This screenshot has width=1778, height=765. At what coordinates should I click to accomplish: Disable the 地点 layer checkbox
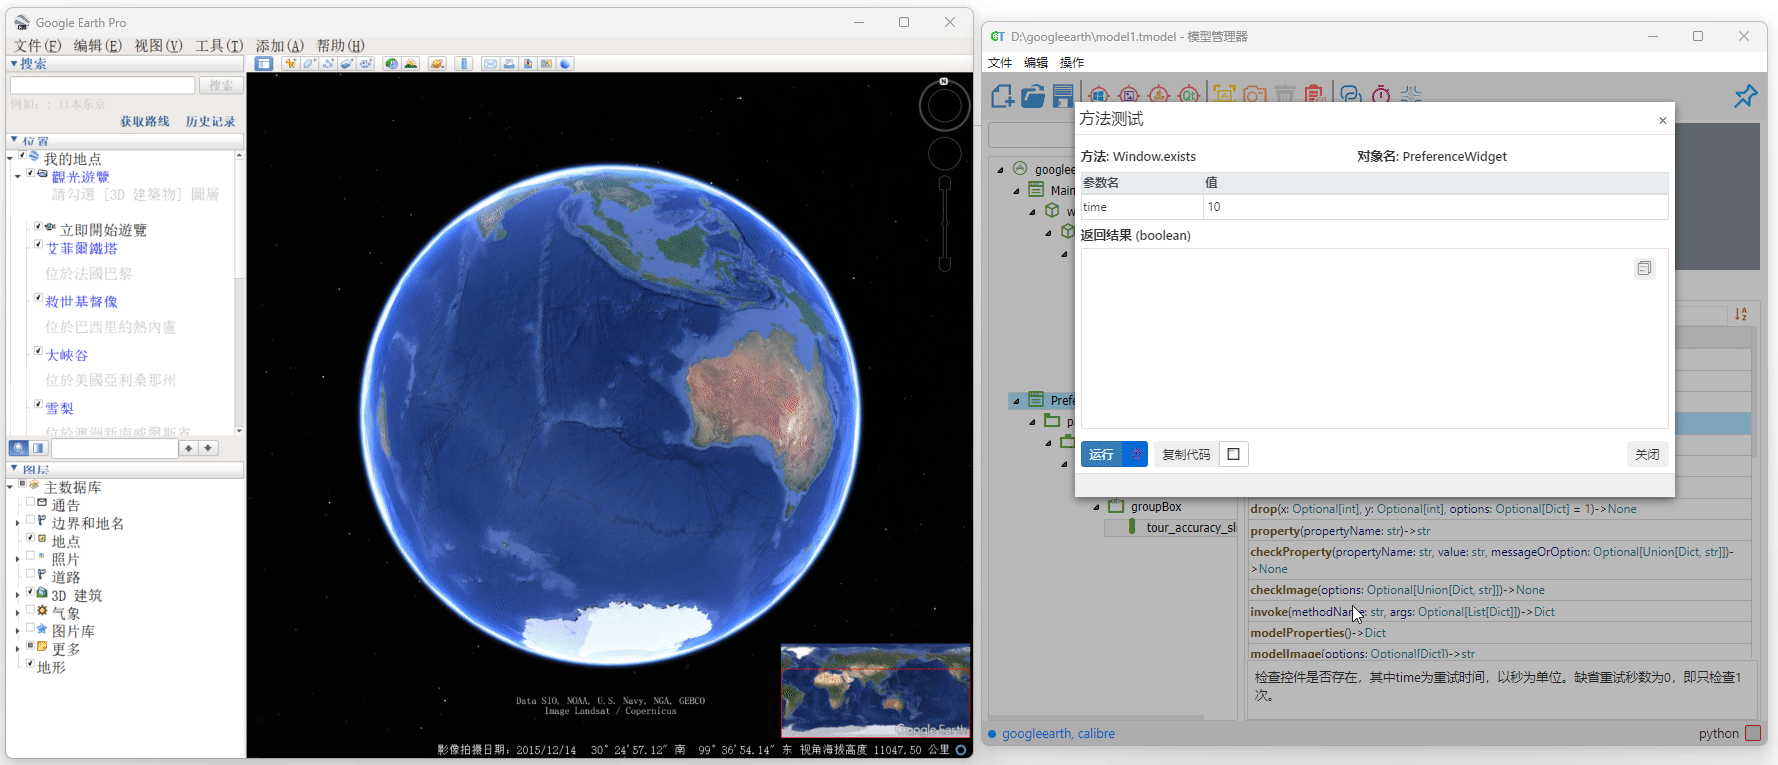coord(30,537)
